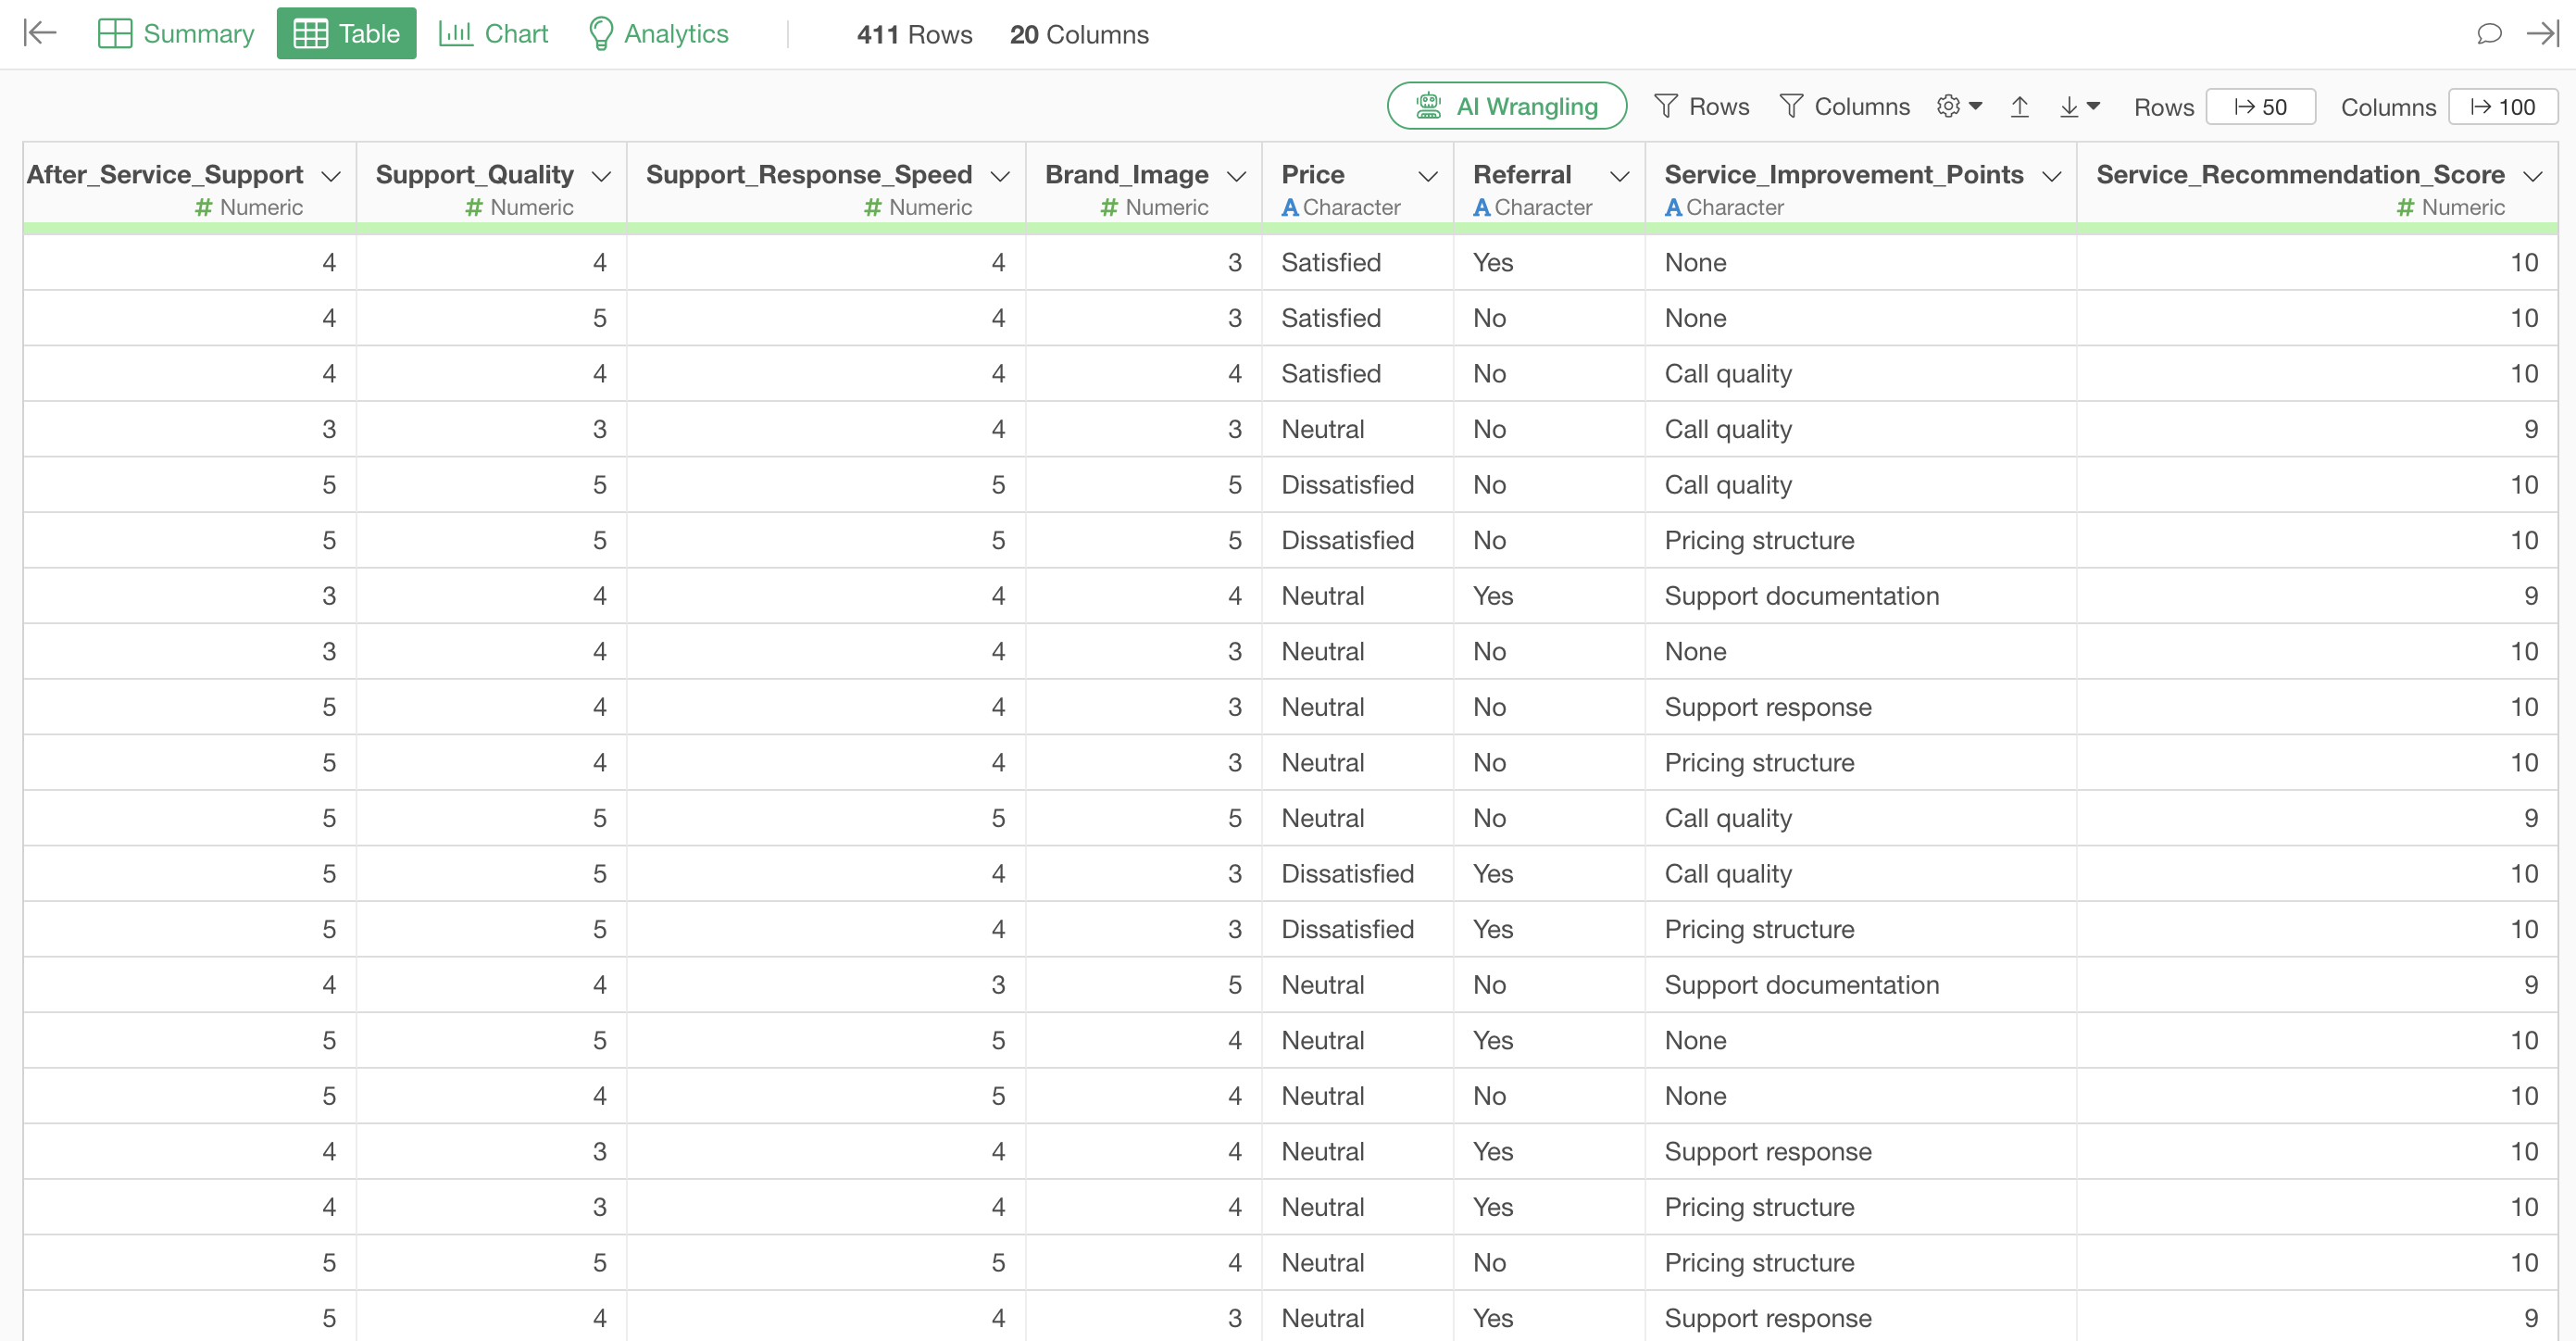The width and height of the screenshot is (2576, 1341).
Task: Open the comments speech bubble icon
Action: [2489, 33]
